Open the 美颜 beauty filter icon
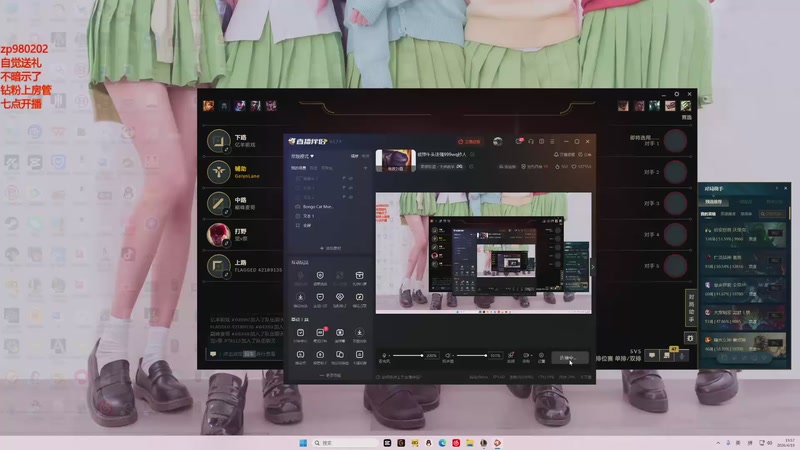Viewport: 800px width, 450px height. [x=511, y=357]
